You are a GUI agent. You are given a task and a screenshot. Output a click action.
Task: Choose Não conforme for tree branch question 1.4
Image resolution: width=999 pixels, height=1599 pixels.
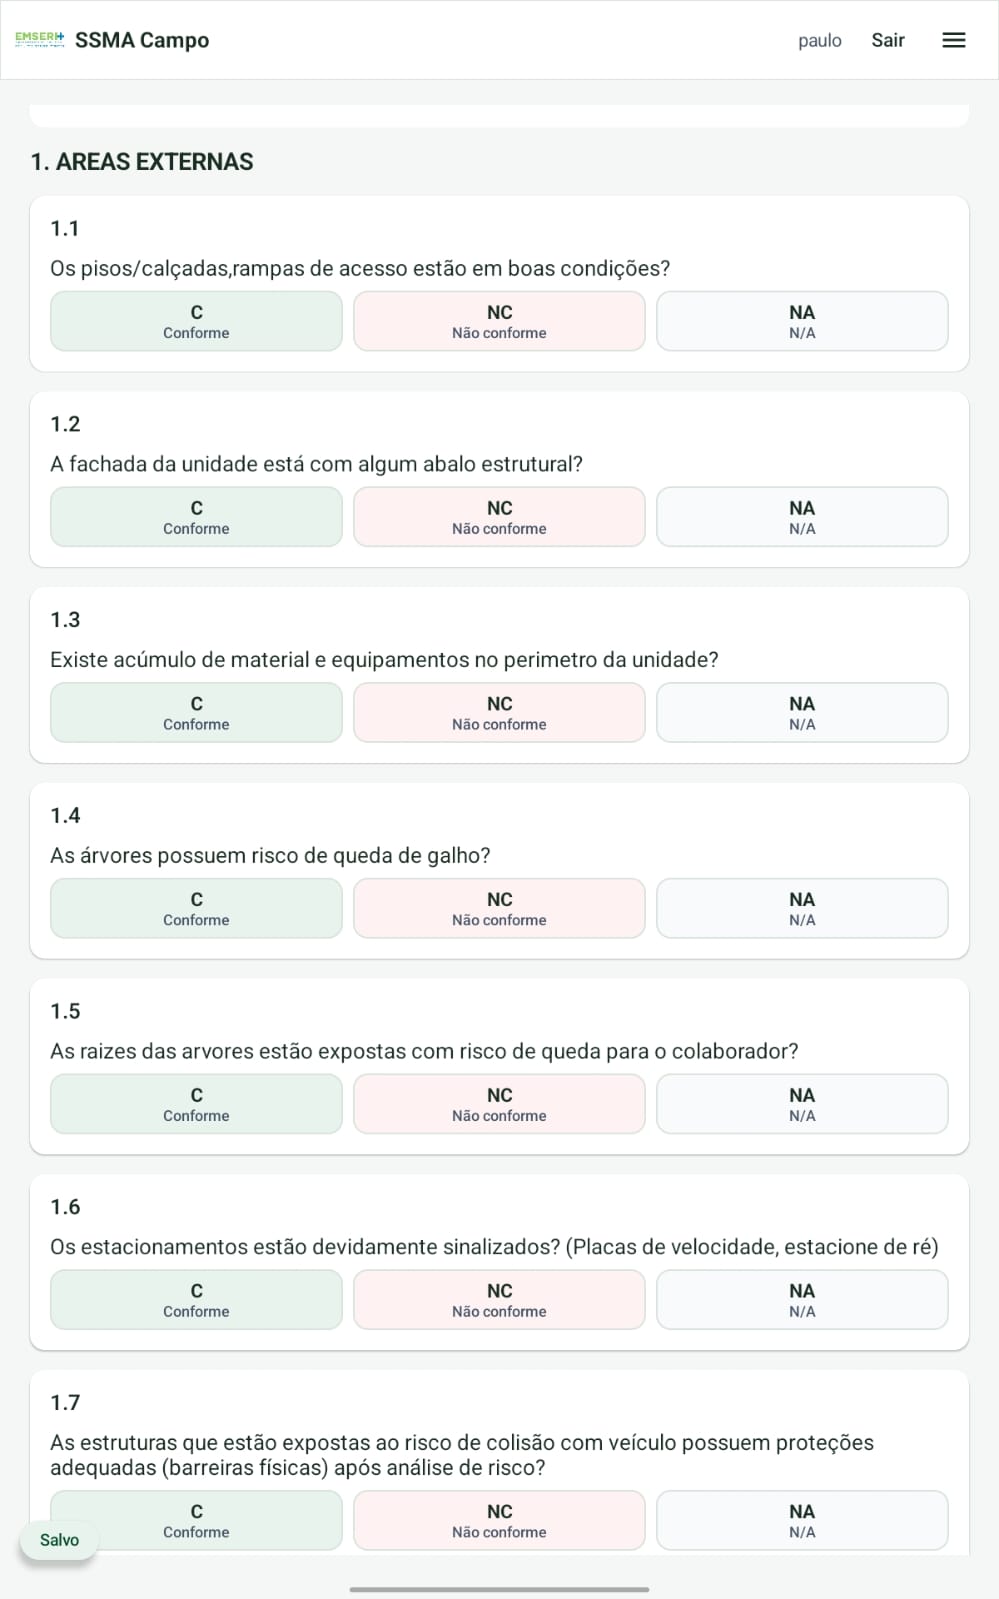[499, 908]
